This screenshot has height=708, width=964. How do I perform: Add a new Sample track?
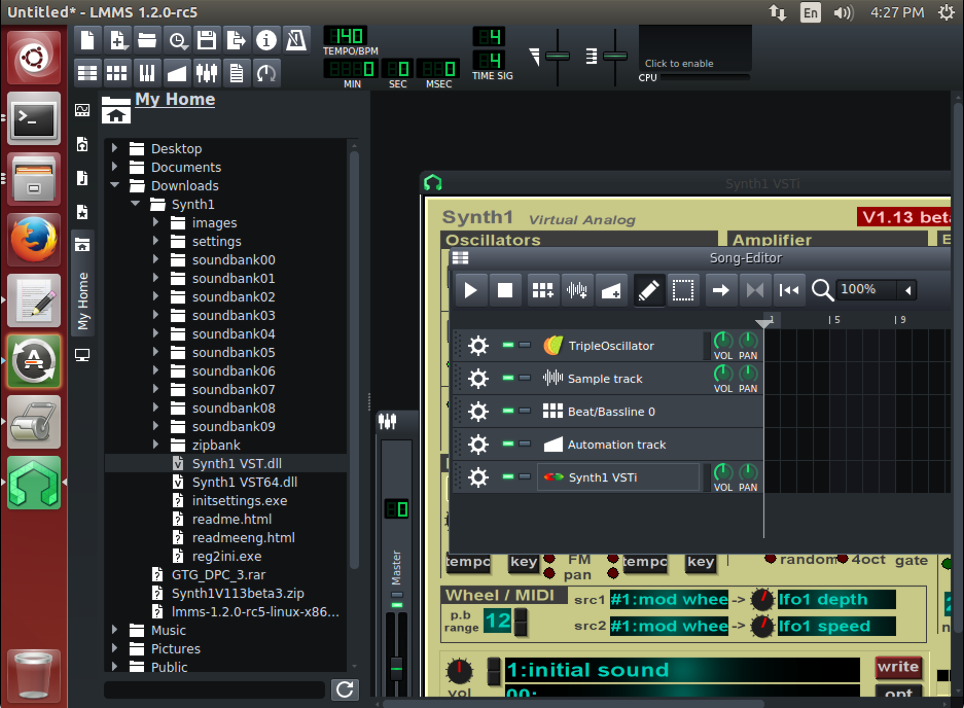coord(577,290)
